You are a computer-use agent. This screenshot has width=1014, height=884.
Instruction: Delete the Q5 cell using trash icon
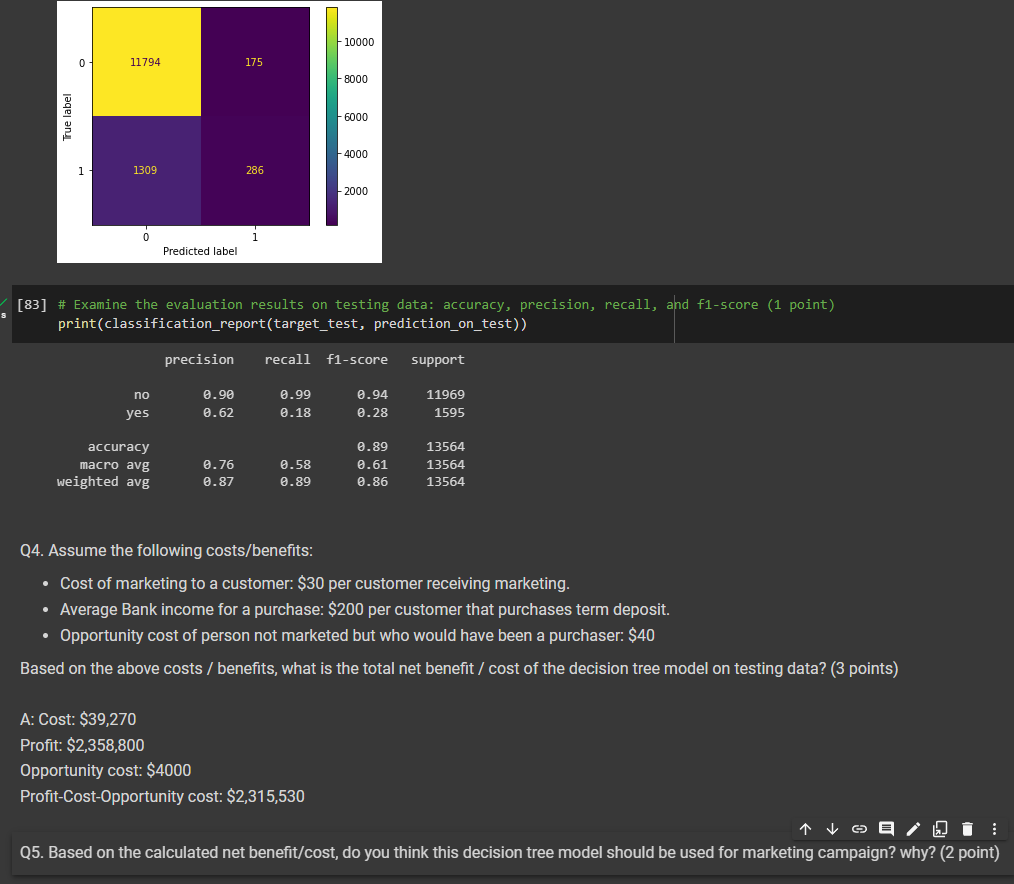(x=967, y=828)
